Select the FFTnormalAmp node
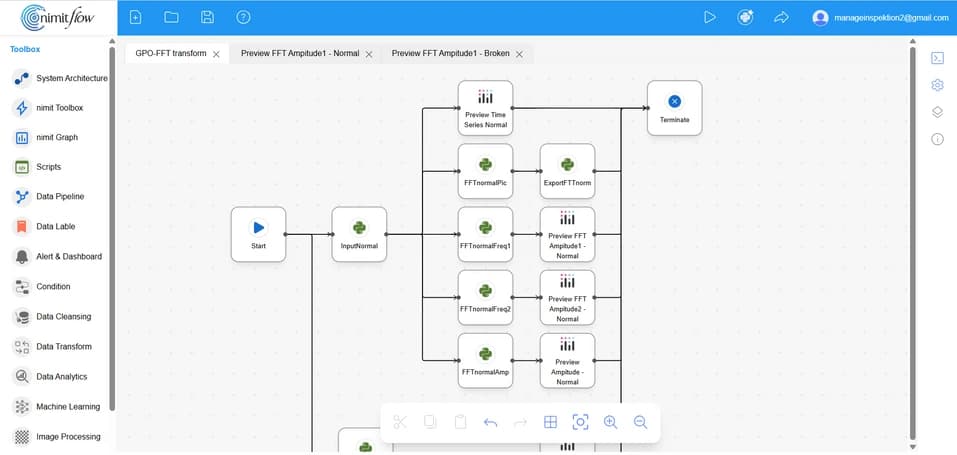 (x=485, y=360)
